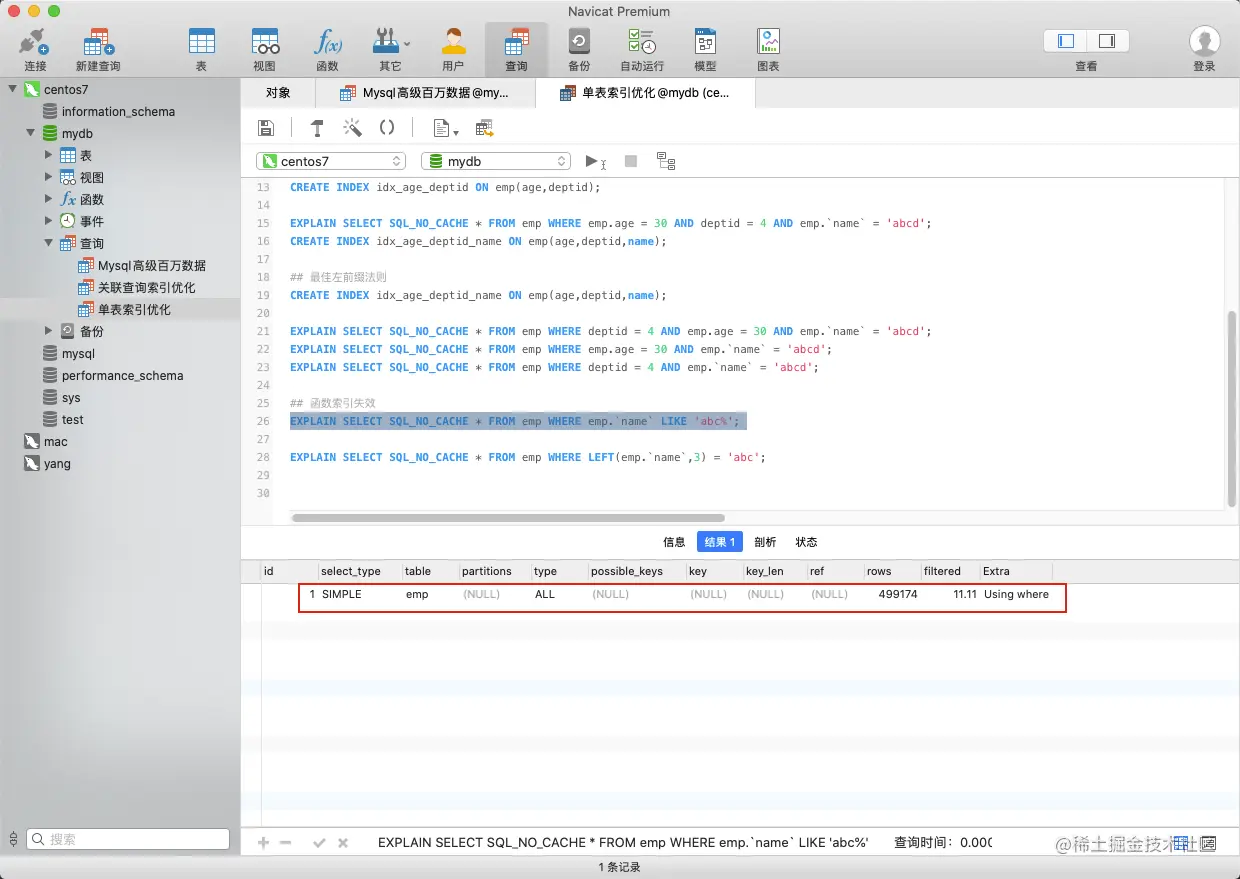Select the 单表索引优化 @mydb tab

pos(645,93)
